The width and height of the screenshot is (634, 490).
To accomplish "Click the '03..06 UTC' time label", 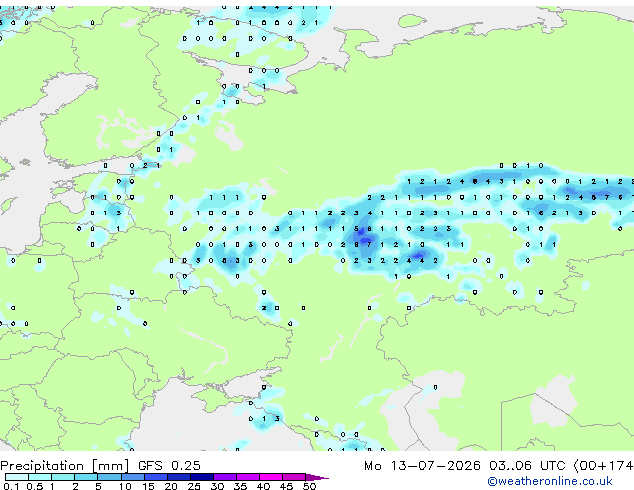I will click(527, 466).
